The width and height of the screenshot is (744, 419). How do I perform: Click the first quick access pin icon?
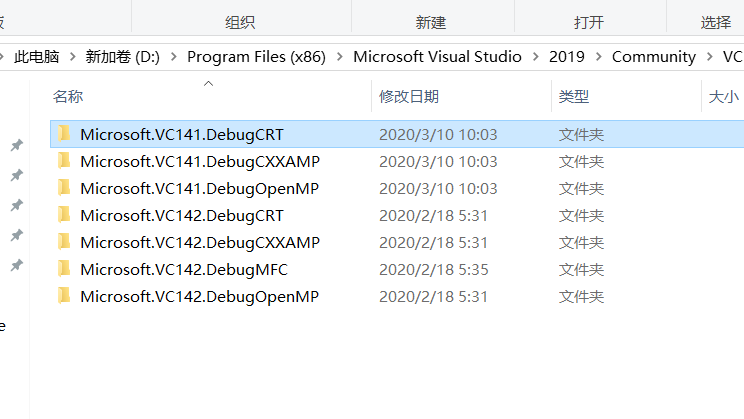16,146
